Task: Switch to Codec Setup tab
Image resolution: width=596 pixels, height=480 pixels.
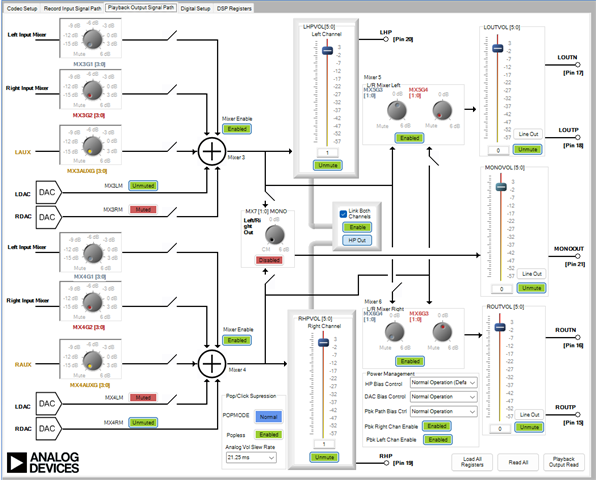Action: (x=22, y=8)
